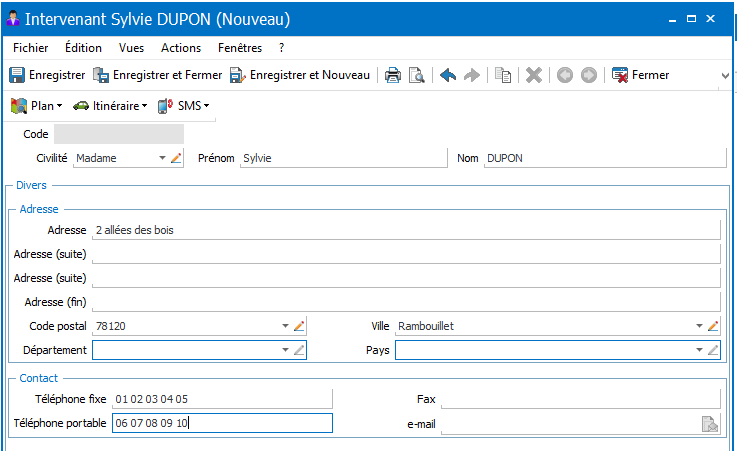
Task: Click the Fermer toolbar button
Action: click(640, 75)
